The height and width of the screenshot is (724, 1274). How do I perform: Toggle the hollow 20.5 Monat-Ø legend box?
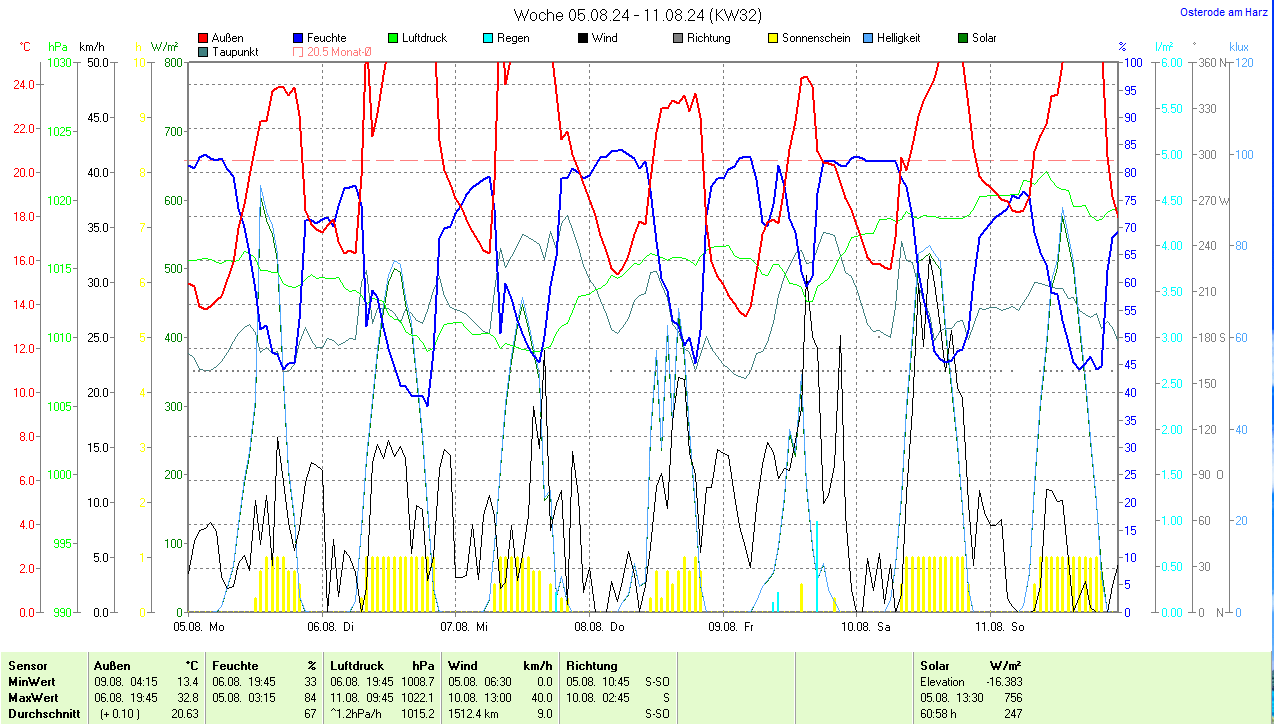click(298, 52)
